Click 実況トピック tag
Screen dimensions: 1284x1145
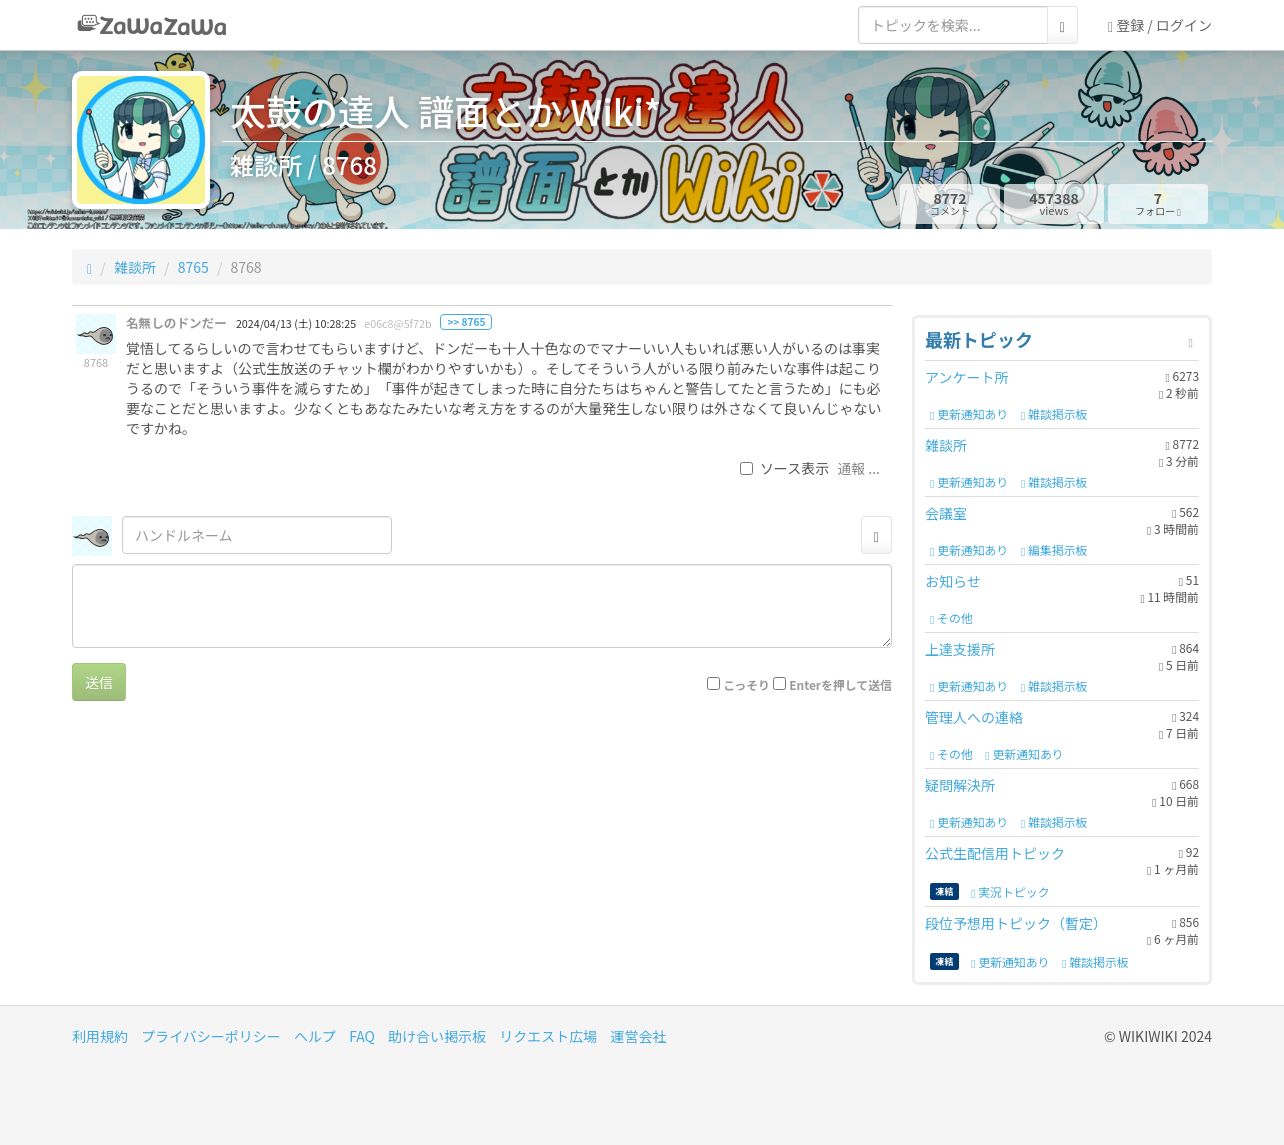pyautogui.click(x=1010, y=892)
